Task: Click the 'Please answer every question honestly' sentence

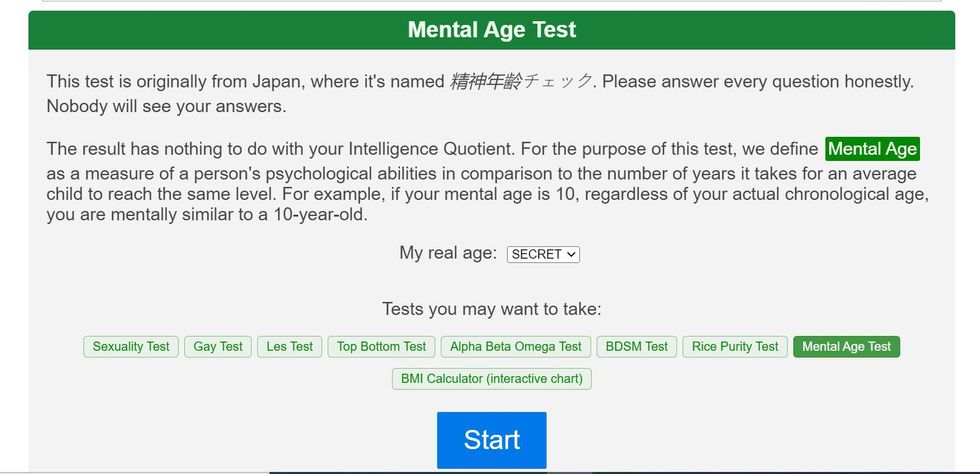Action: [x=757, y=82]
